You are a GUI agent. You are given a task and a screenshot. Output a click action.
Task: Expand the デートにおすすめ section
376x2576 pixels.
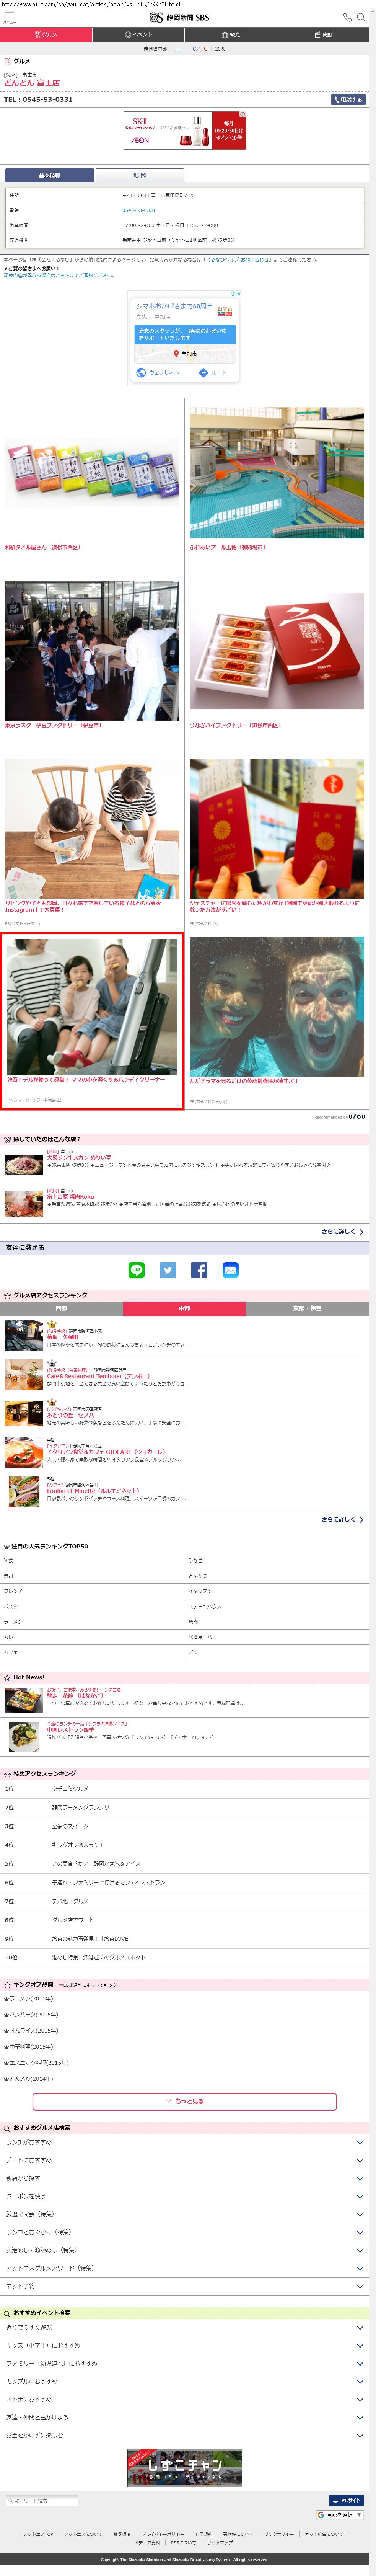188,2160
